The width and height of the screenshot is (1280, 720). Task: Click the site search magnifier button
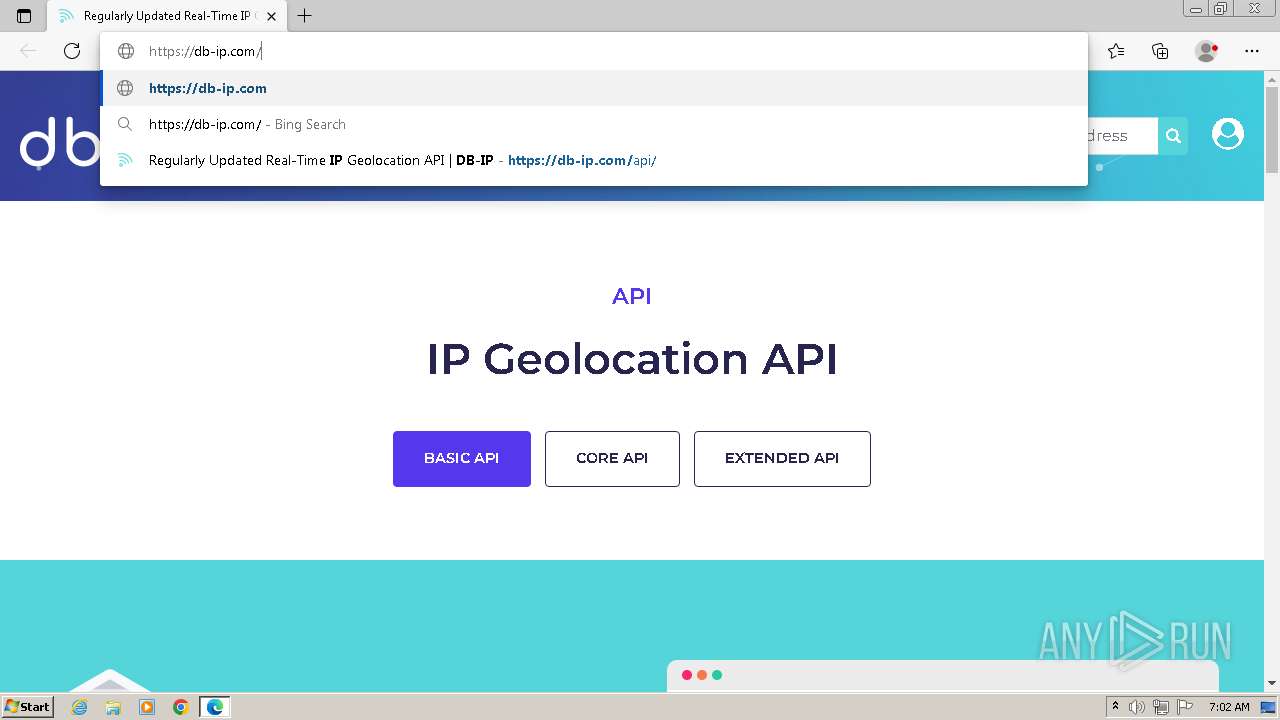(1173, 136)
